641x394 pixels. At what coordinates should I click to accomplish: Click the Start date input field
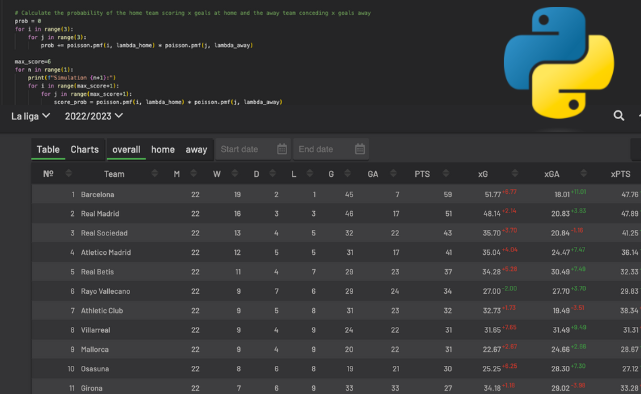(x=253, y=149)
